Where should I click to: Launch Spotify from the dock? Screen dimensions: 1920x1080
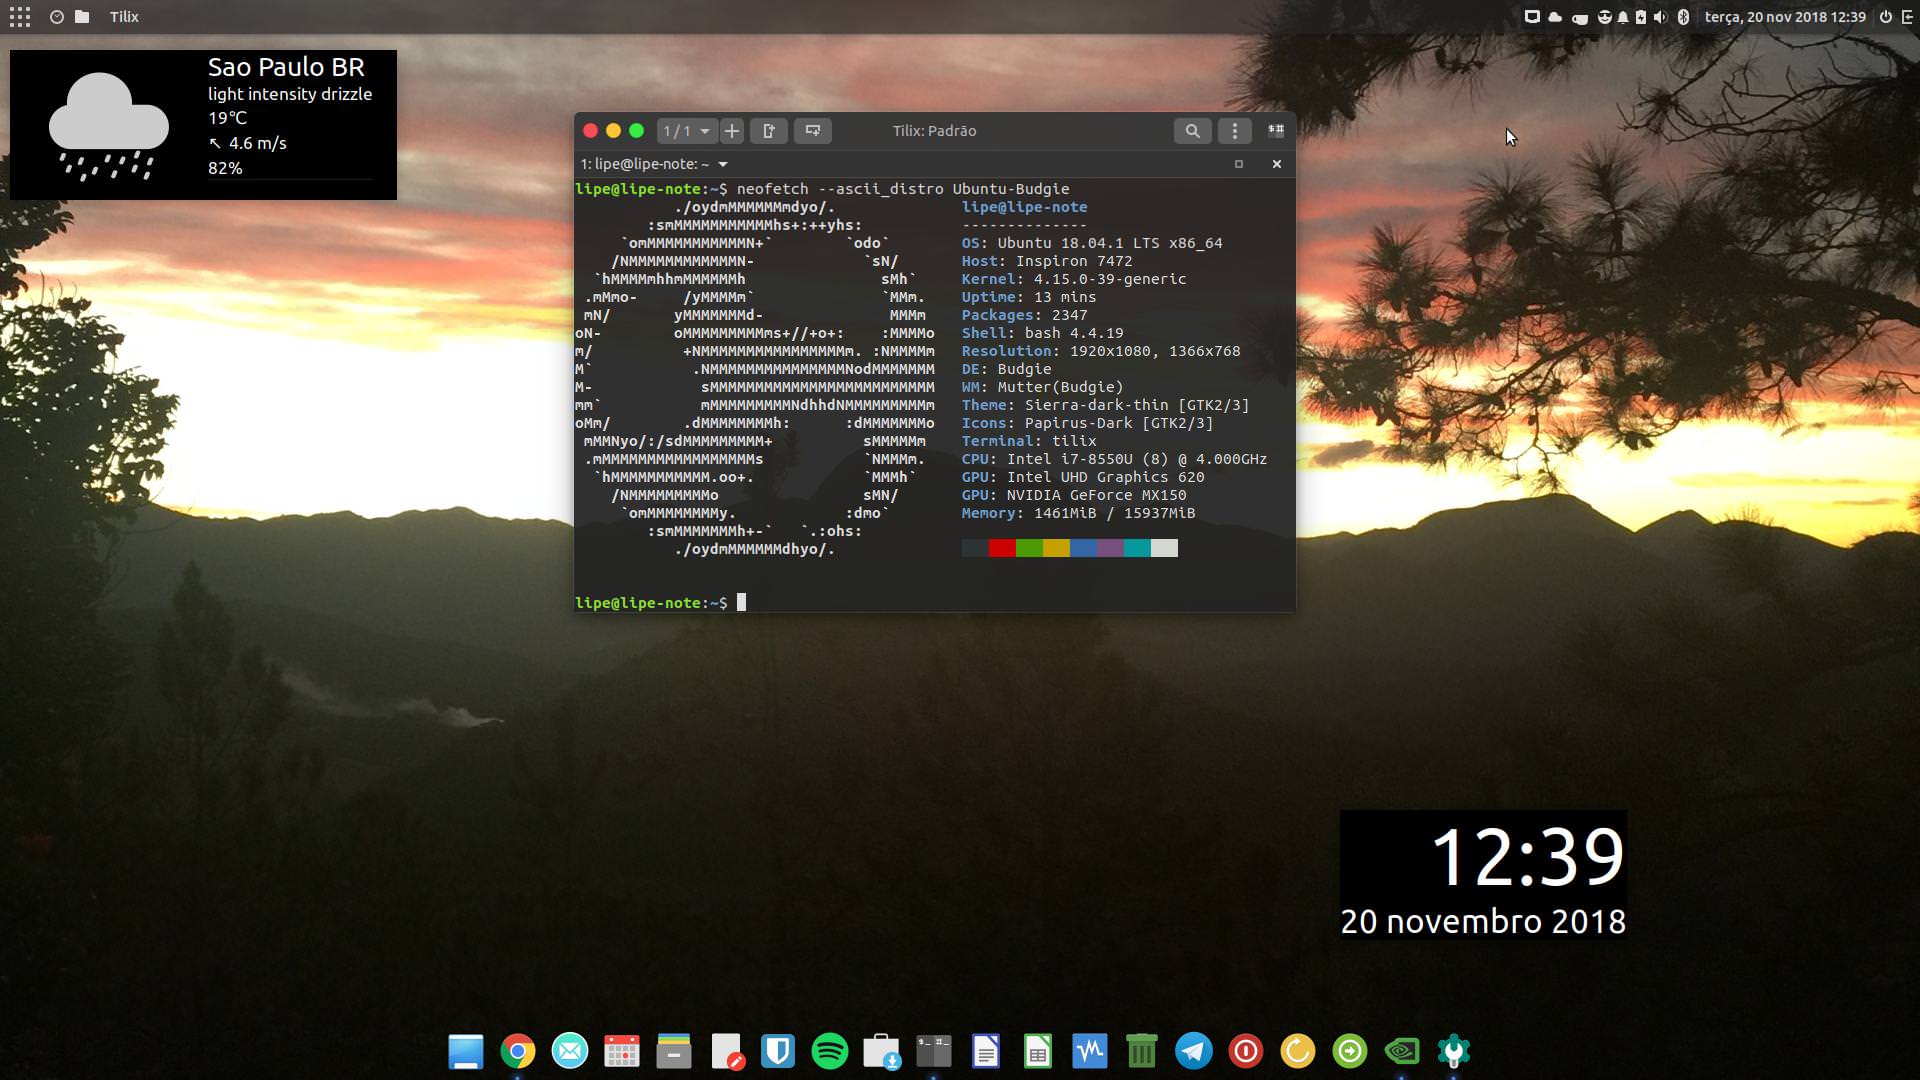click(x=829, y=1051)
